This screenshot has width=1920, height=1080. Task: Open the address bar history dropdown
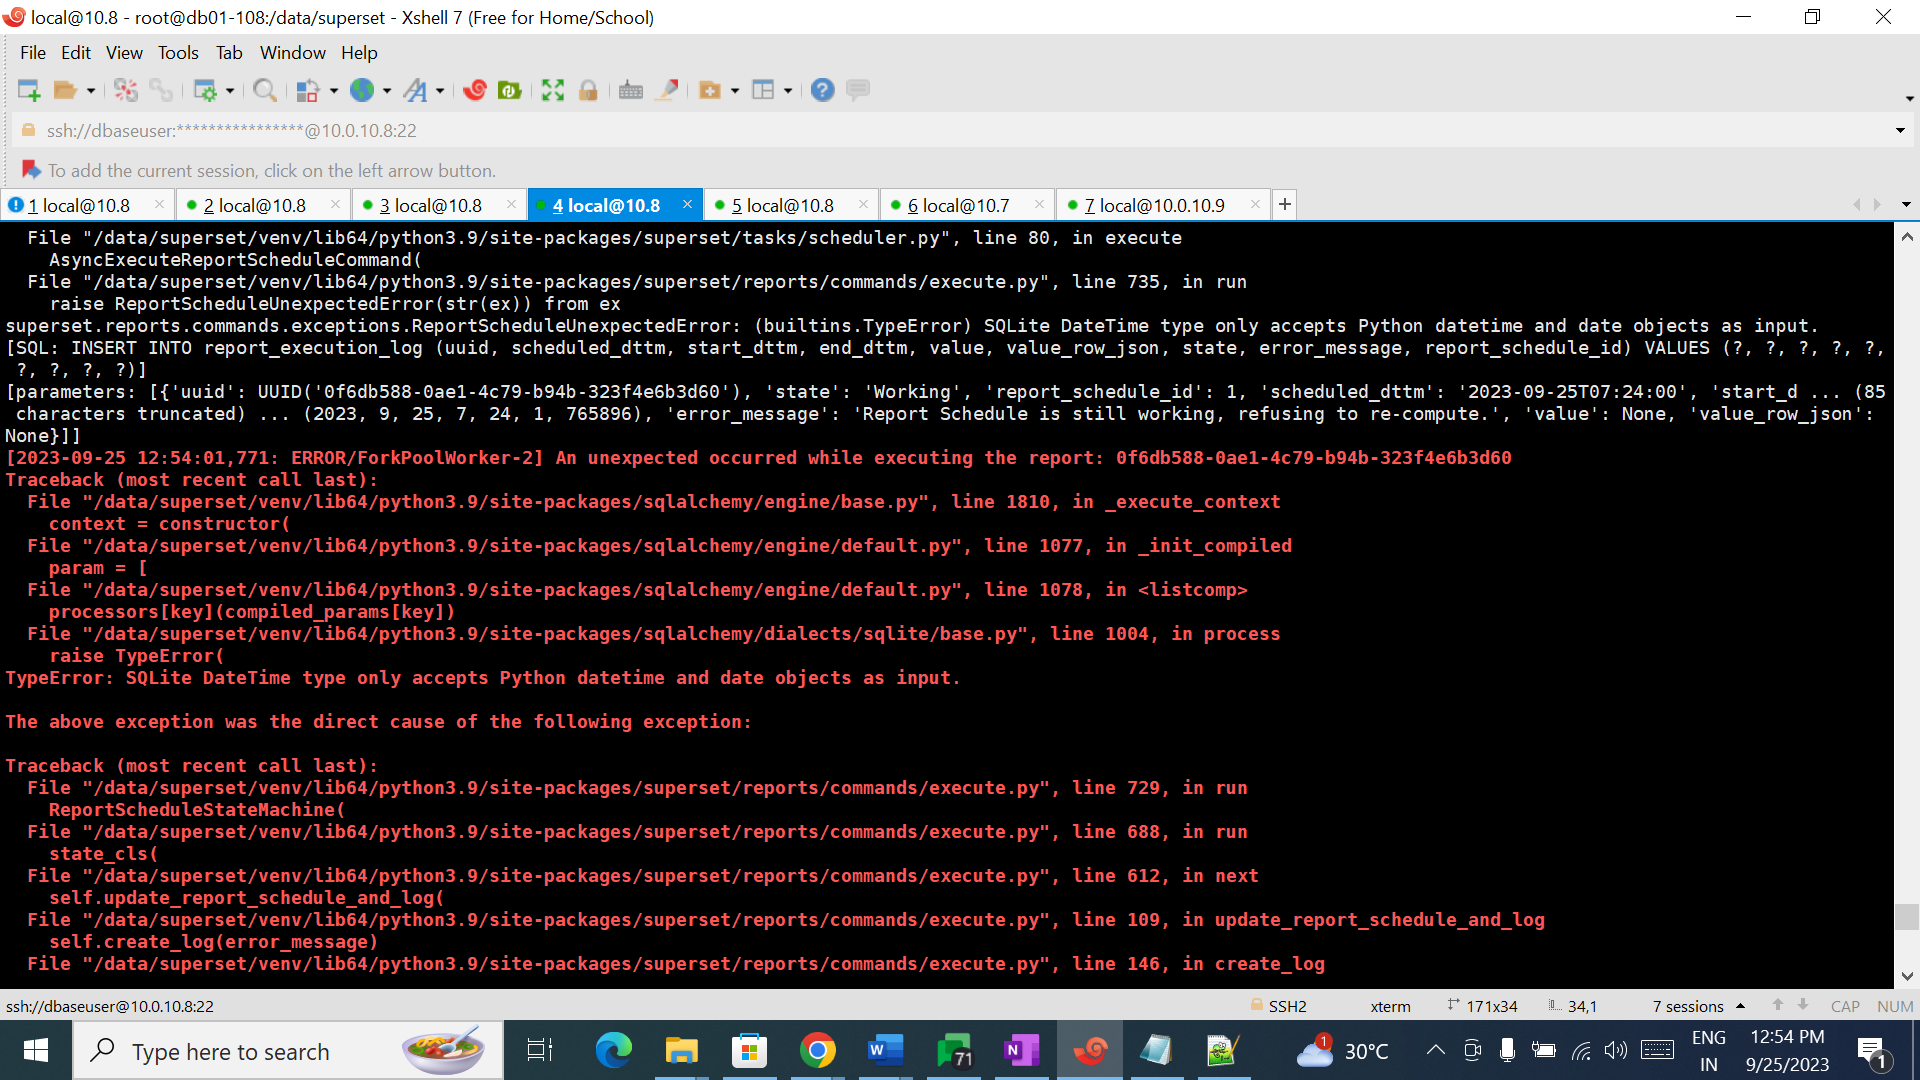[x=1899, y=129]
